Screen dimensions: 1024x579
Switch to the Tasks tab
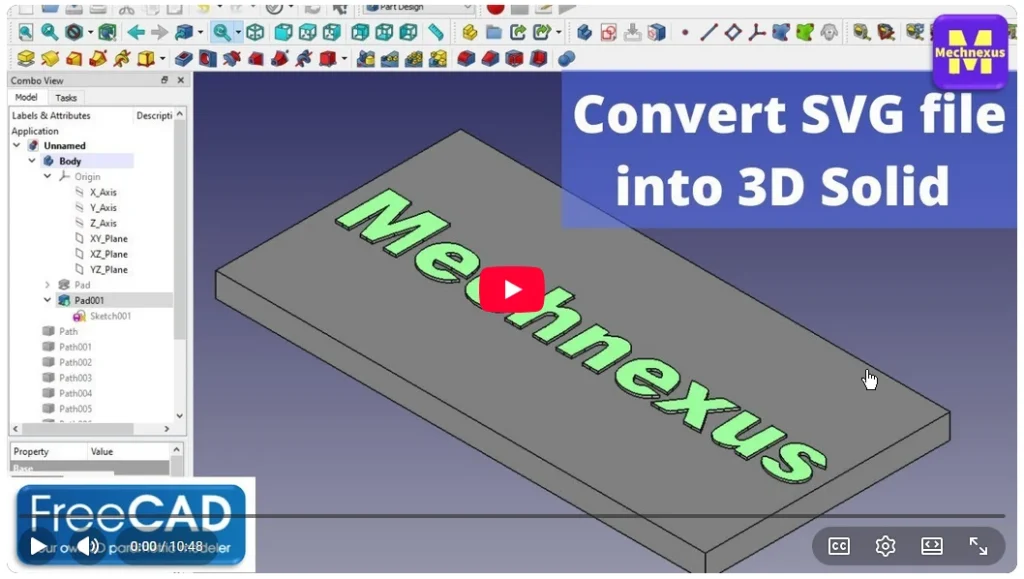click(x=66, y=98)
